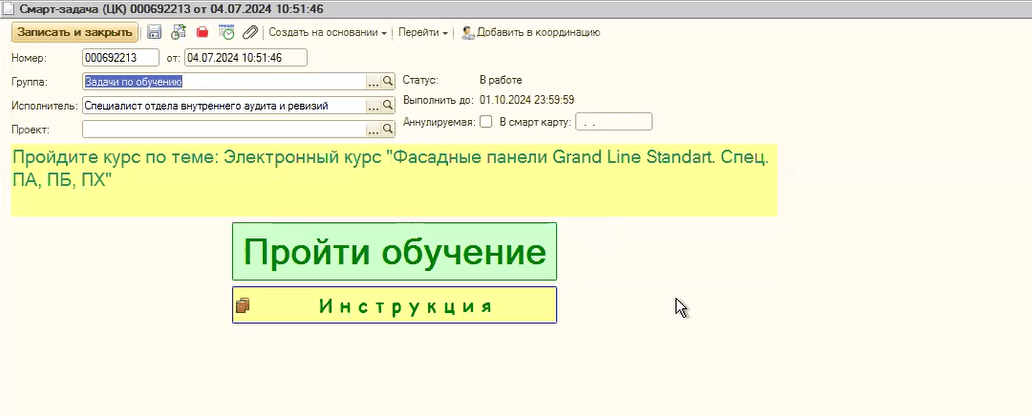Open the Создать на основании dropdown

(x=328, y=32)
